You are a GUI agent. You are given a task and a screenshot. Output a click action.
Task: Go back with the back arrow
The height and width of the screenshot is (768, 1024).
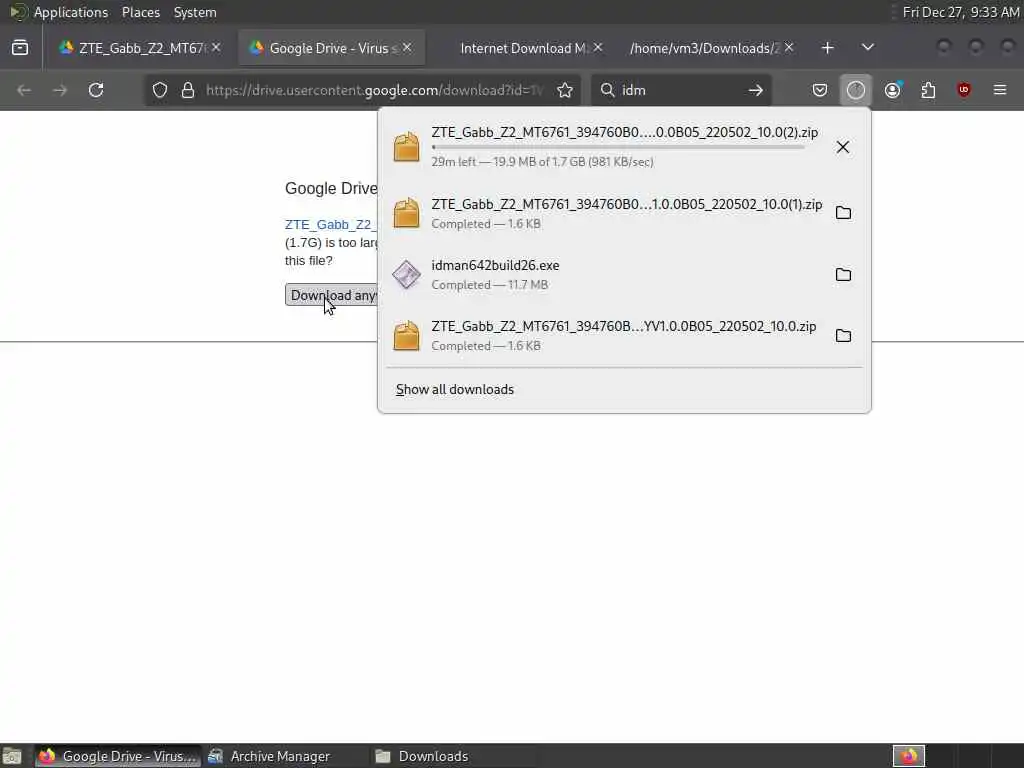(x=24, y=90)
